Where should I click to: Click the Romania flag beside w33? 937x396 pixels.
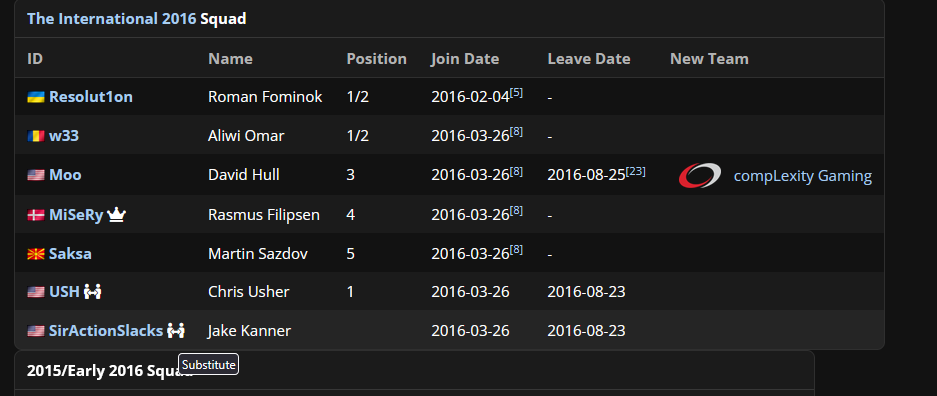click(36, 136)
